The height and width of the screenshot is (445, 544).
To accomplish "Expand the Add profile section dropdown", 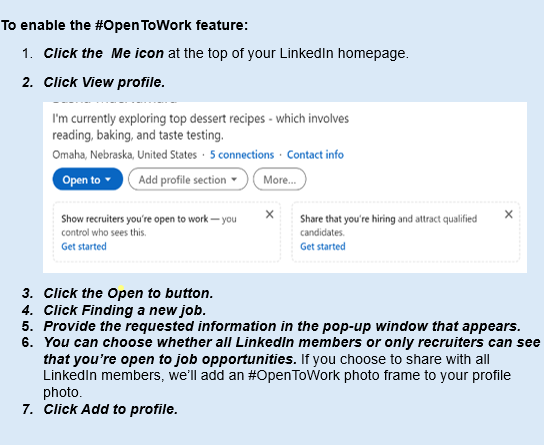I will point(188,179).
